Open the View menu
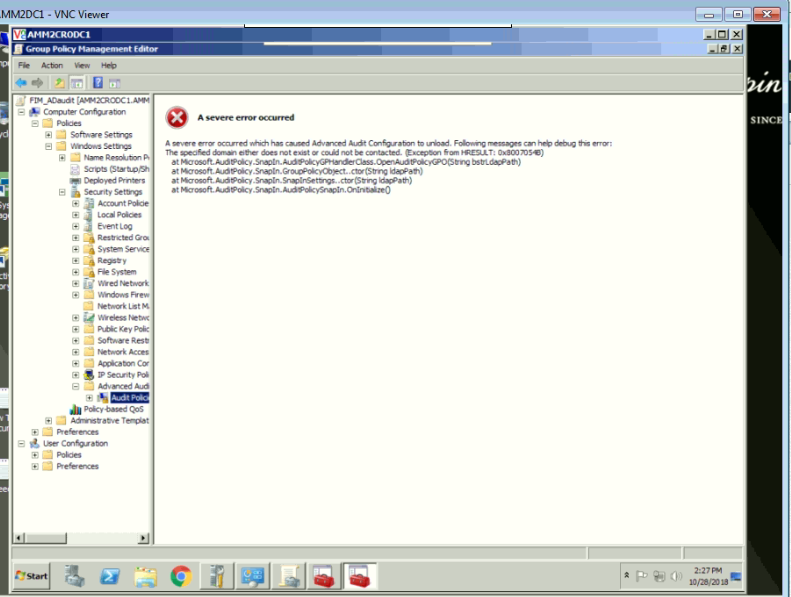The image size is (791, 597). click(82, 65)
